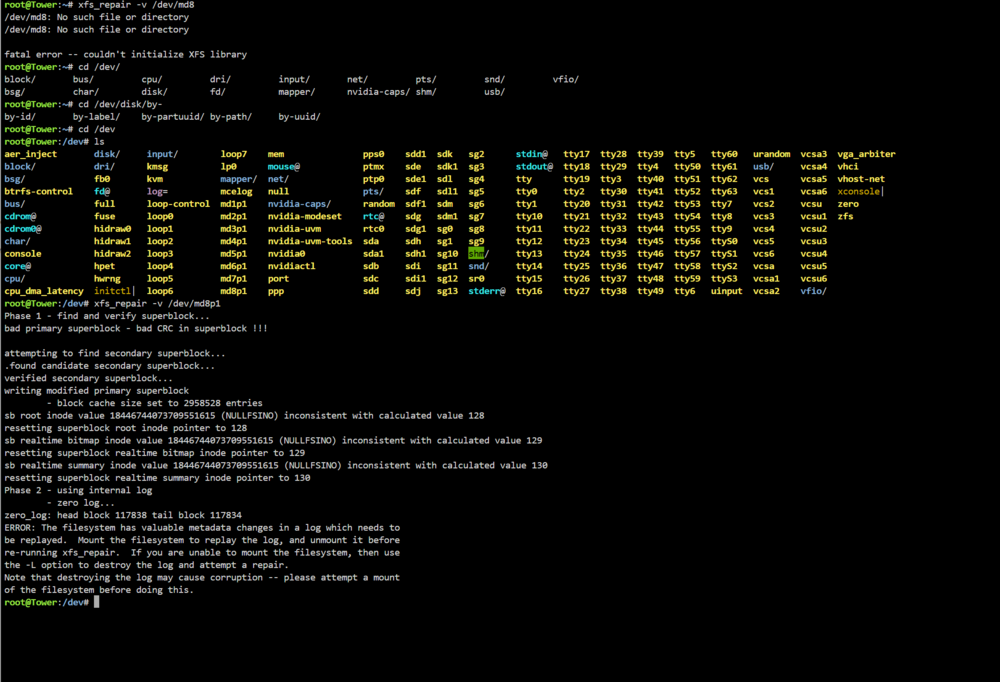Select the 'nvidia-uvm-tools' entry
The width and height of the screenshot is (1000, 682).
310,241
